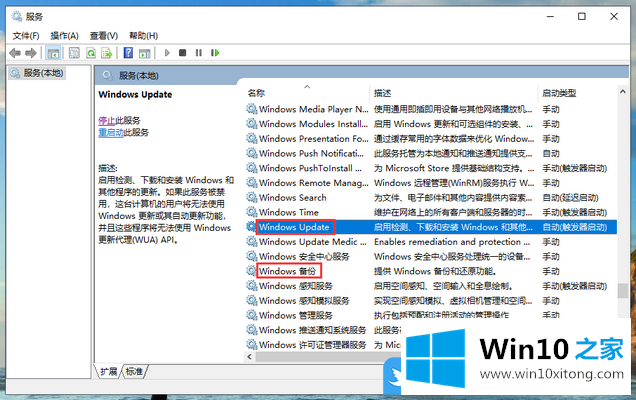Select the Windows 推送通知系统服务 row
Viewport: 636px width, 400px height.
point(323,330)
